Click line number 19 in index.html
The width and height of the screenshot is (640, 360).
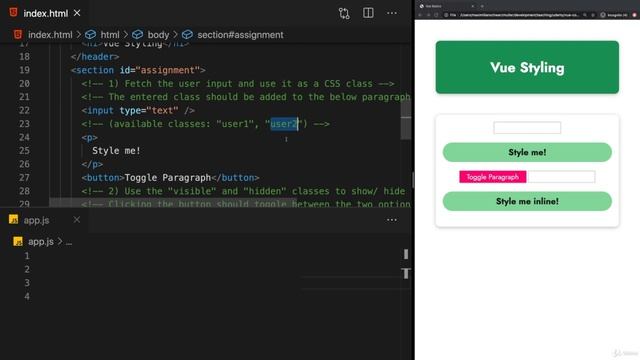click(x=24, y=70)
